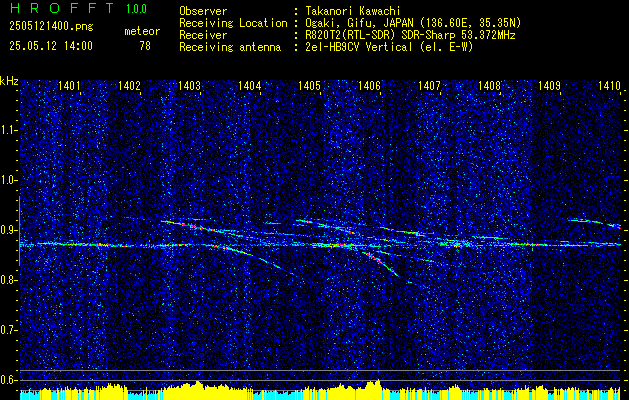Click the kHz axis unit label

9,81
